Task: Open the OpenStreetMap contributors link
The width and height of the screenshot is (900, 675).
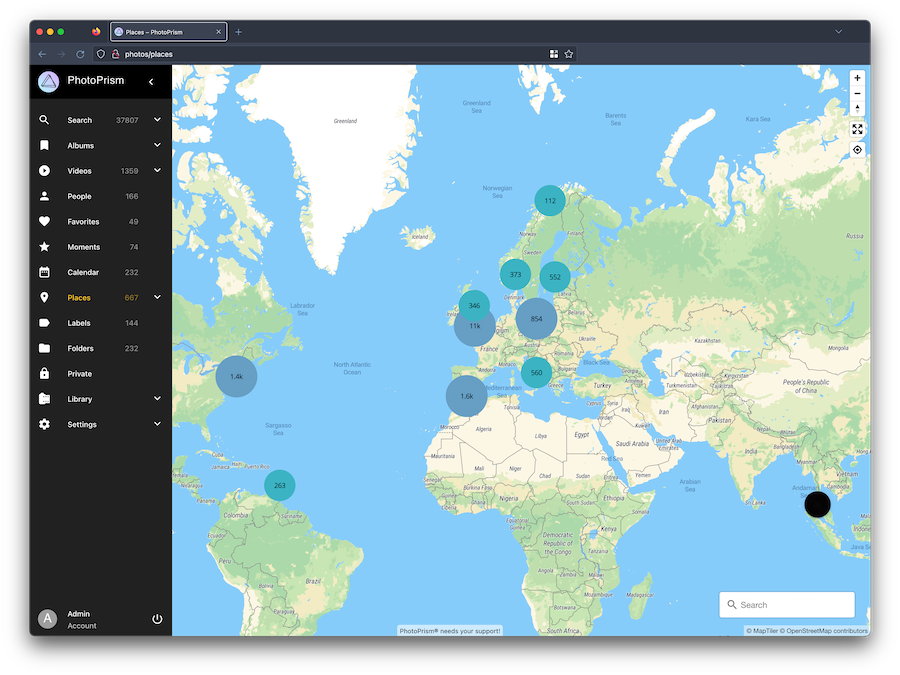Action: coord(824,631)
